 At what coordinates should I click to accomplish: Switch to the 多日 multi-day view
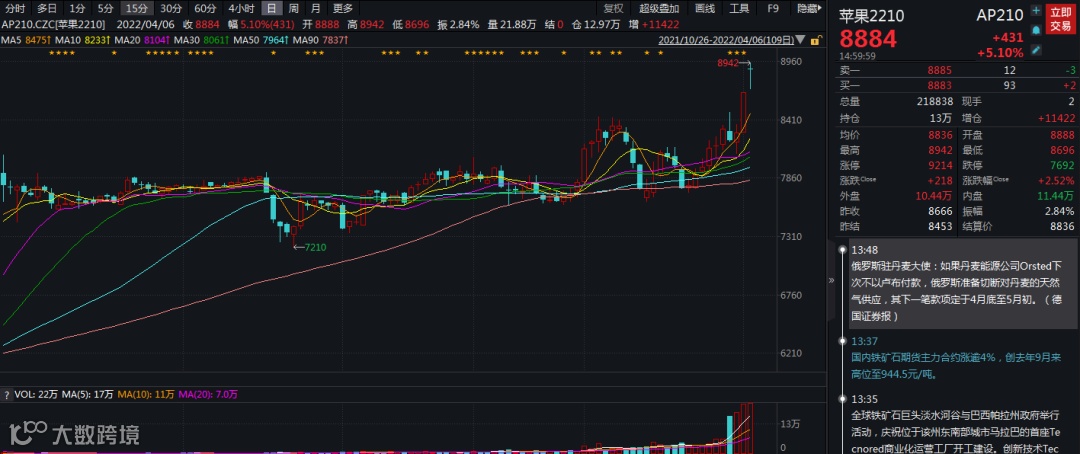[x=47, y=8]
